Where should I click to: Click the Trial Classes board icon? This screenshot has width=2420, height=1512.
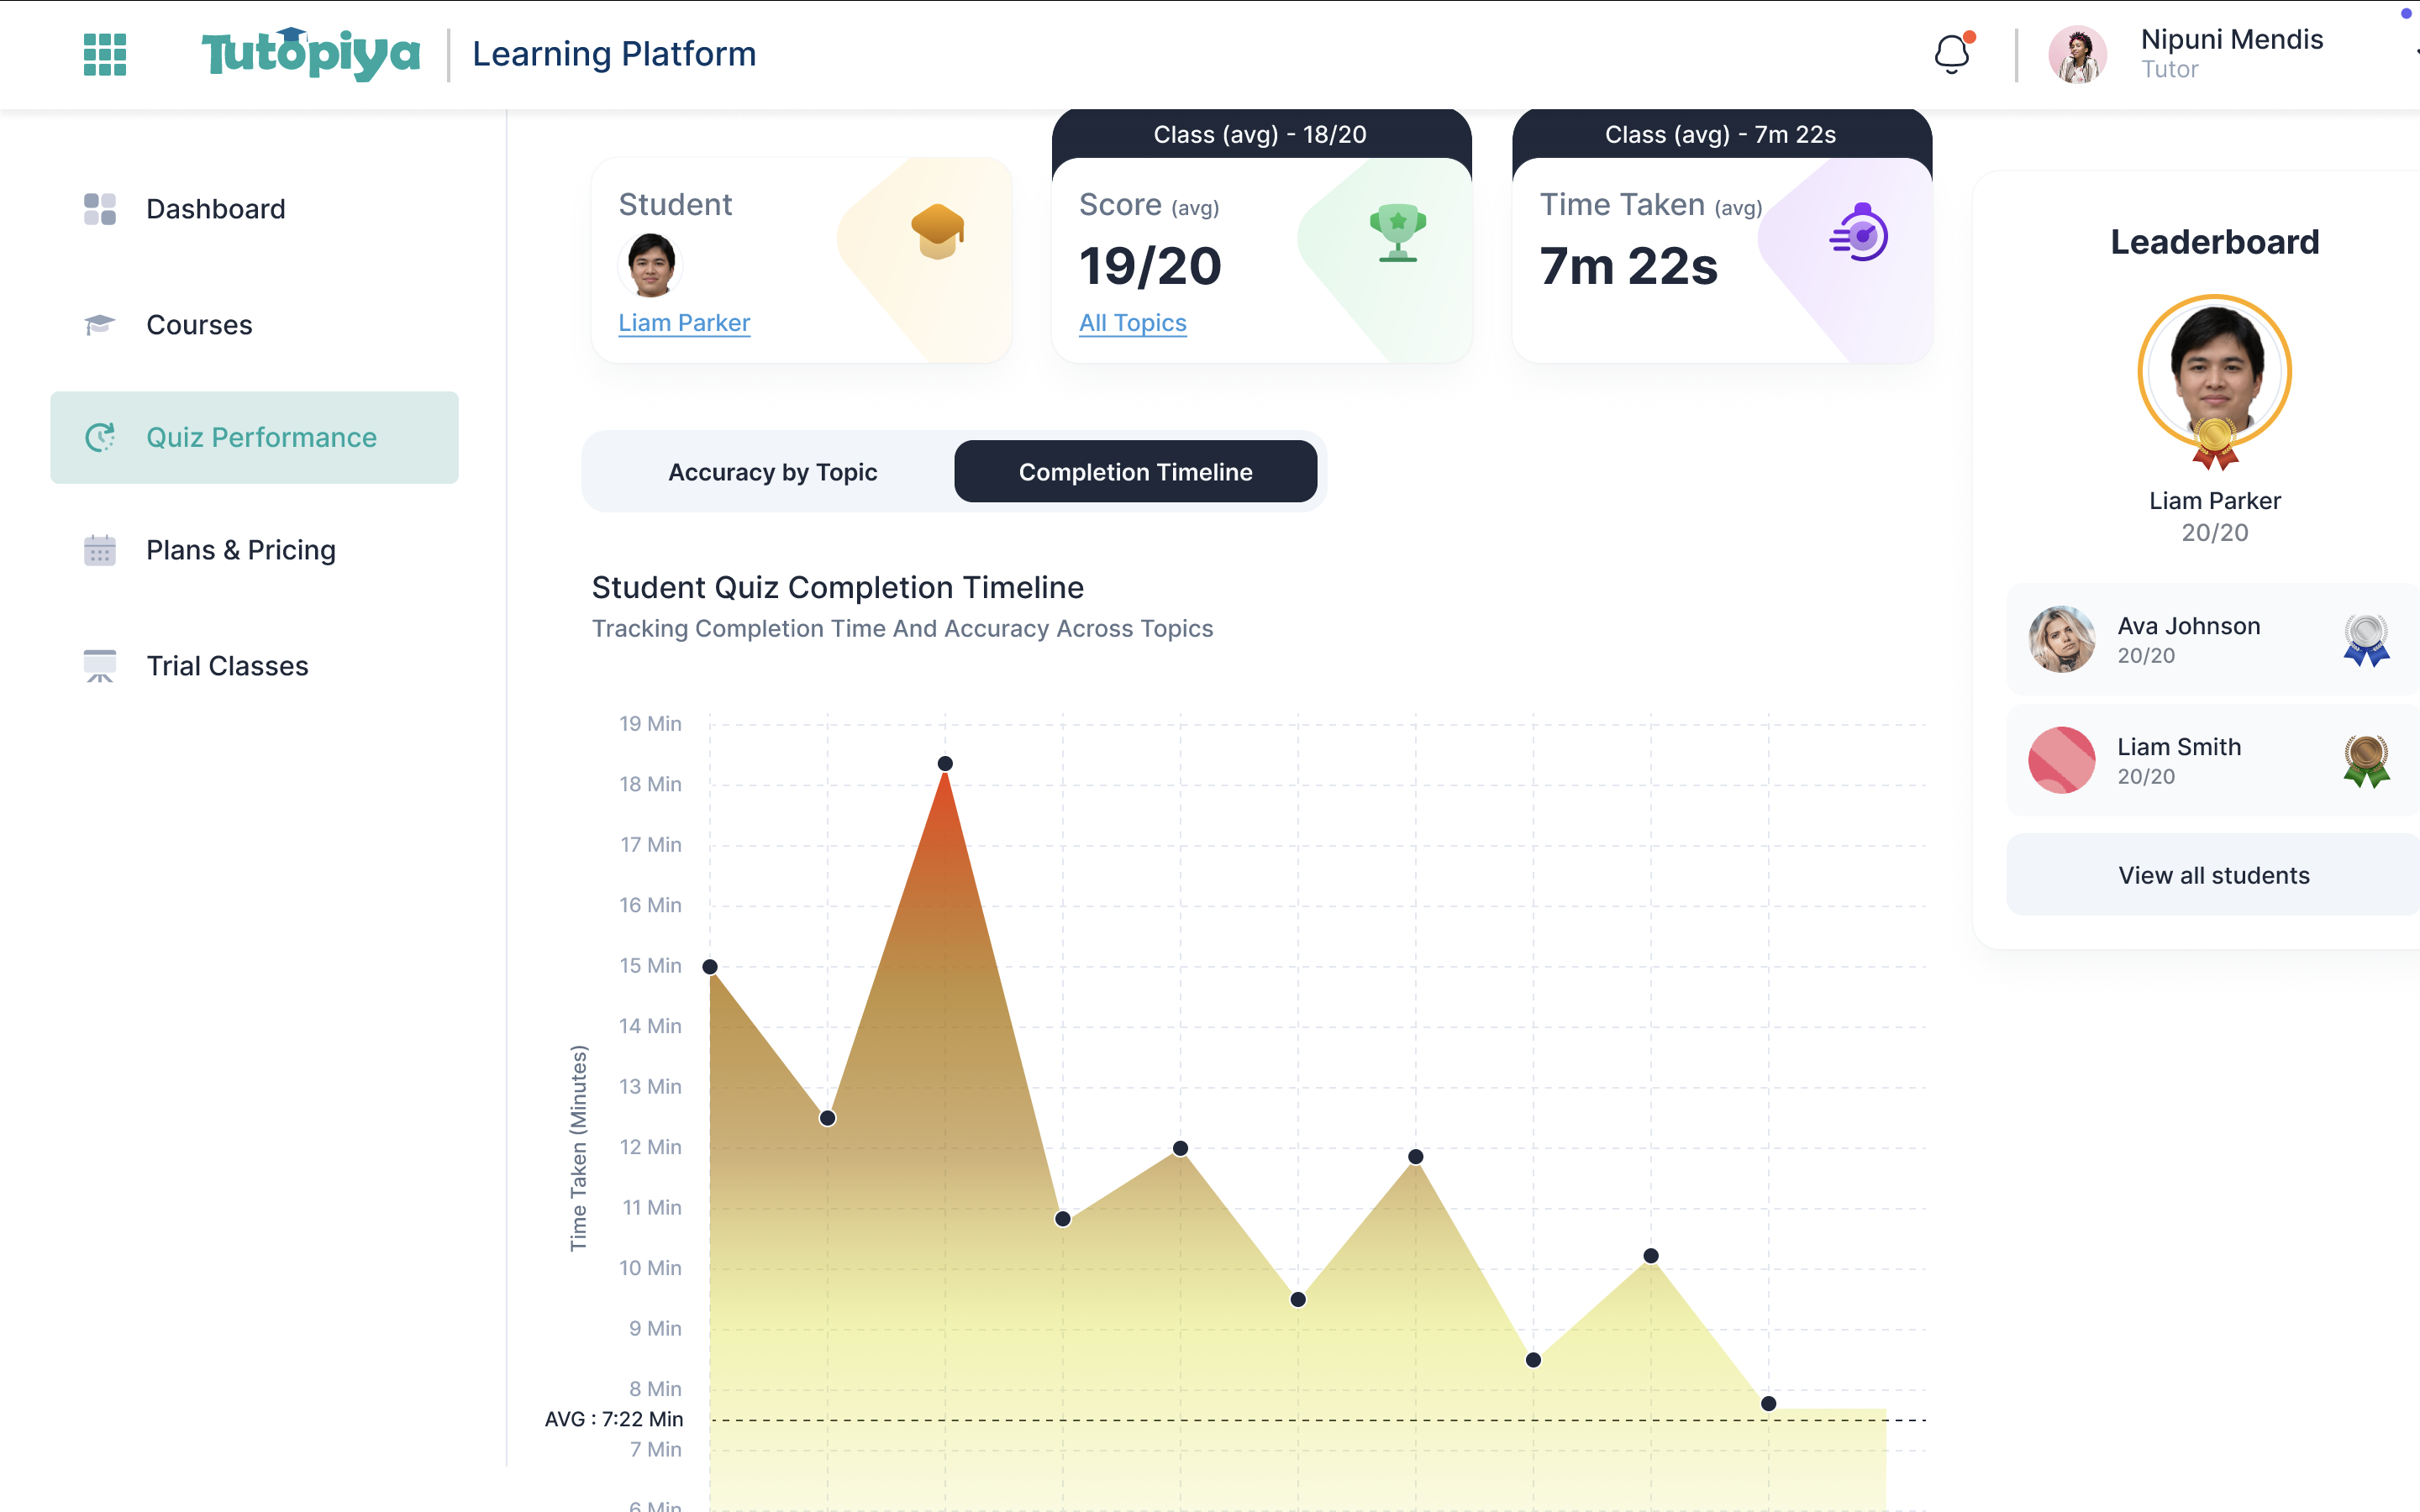tap(100, 666)
